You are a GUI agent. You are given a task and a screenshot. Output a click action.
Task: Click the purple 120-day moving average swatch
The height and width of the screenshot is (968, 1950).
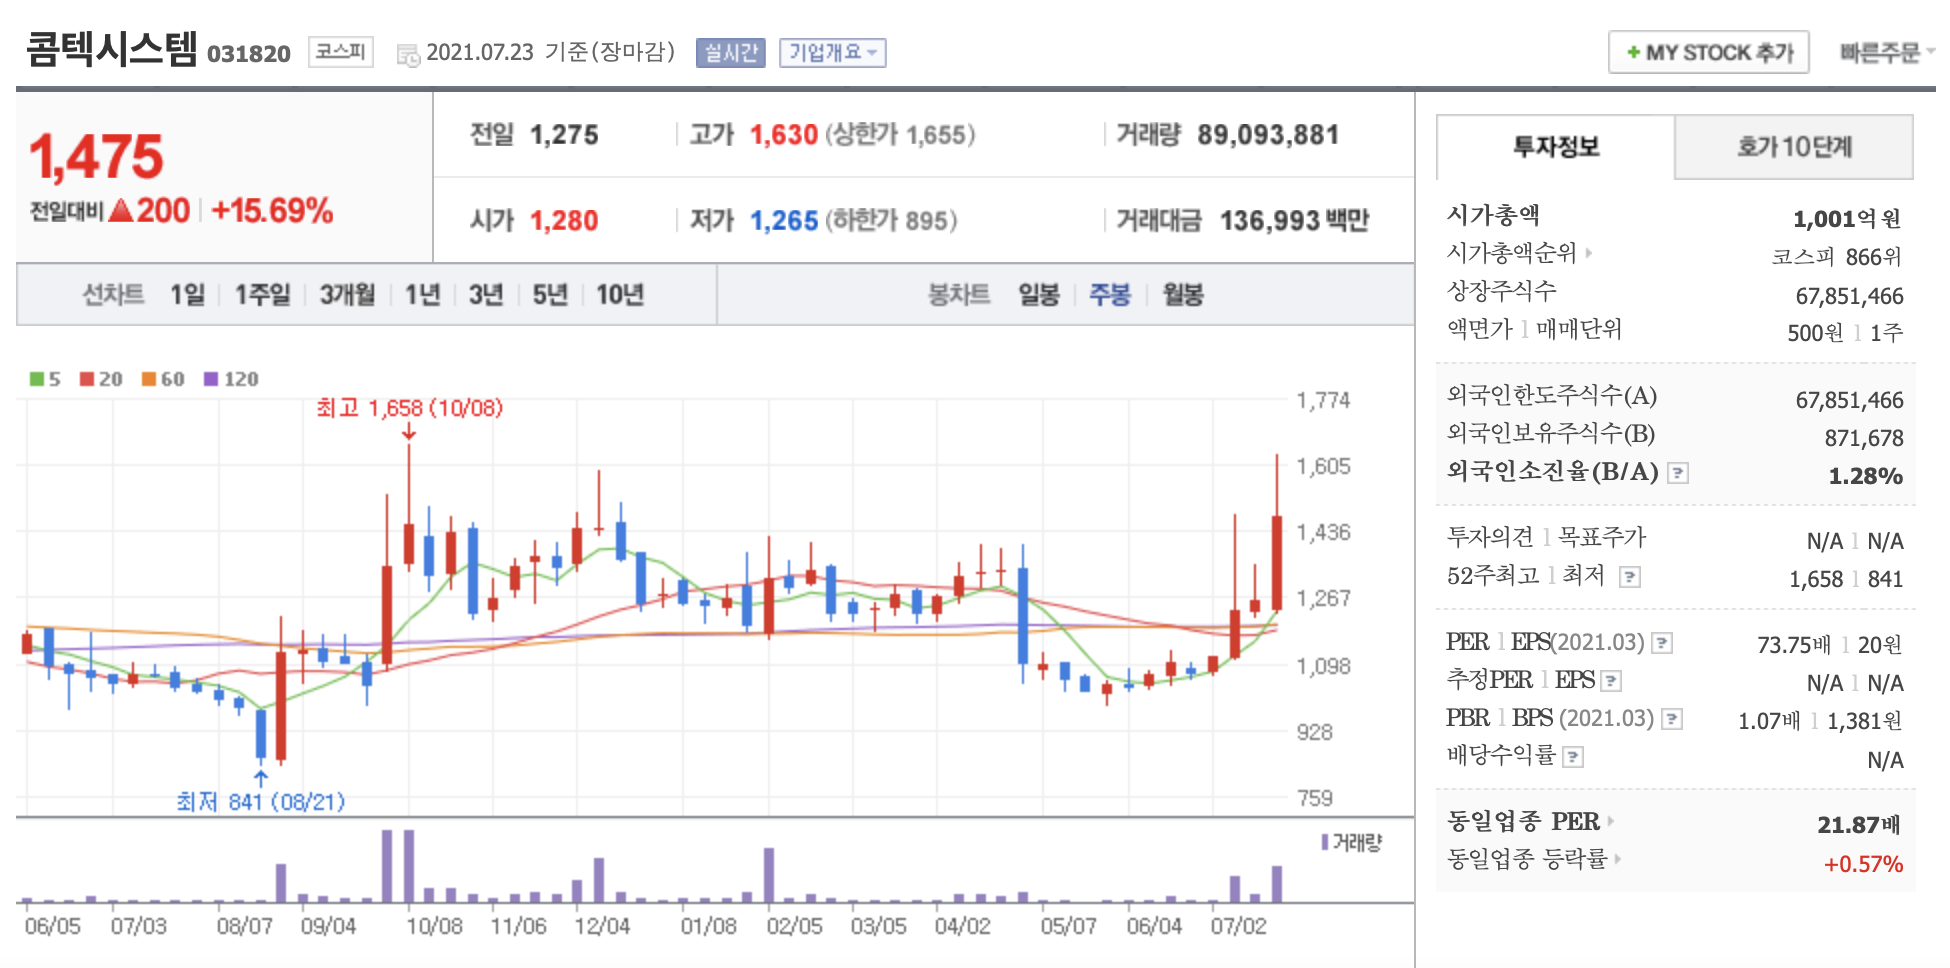[211, 379]
